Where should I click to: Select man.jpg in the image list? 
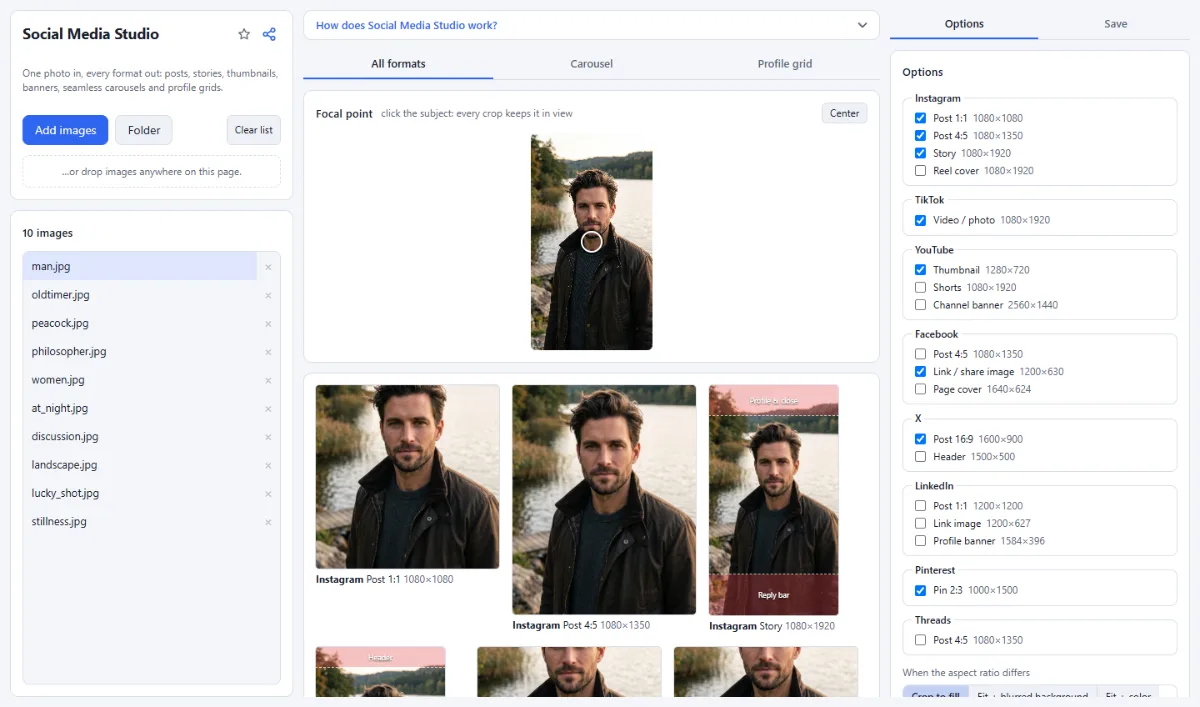tap(140, 267)
